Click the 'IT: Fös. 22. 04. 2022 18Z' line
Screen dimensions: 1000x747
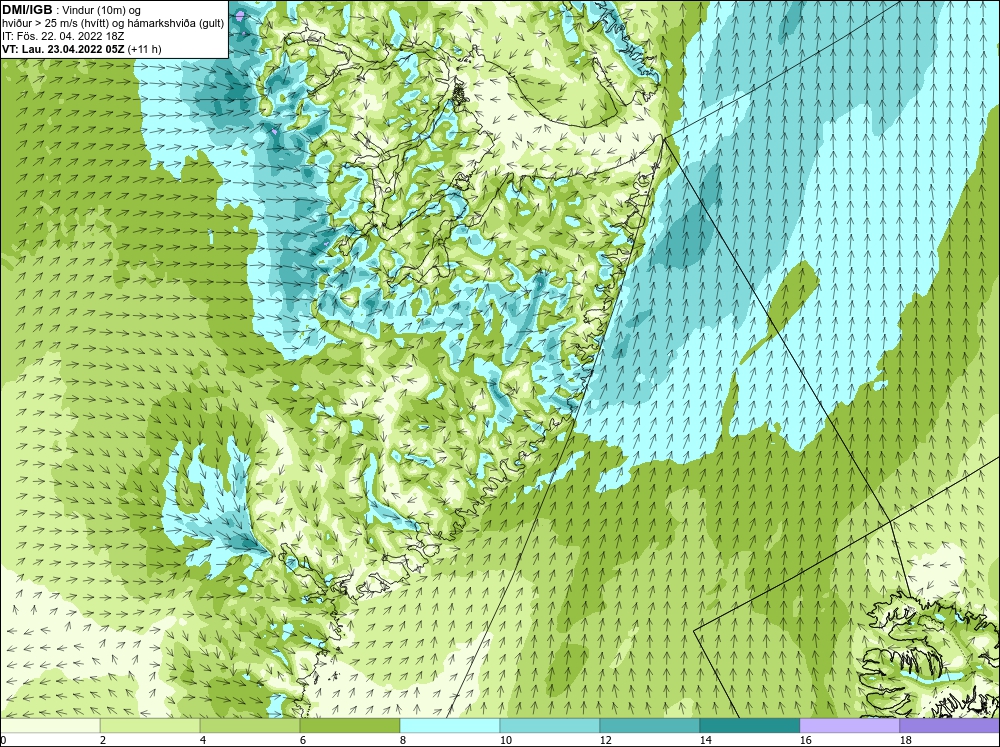(x=63, y=36)
